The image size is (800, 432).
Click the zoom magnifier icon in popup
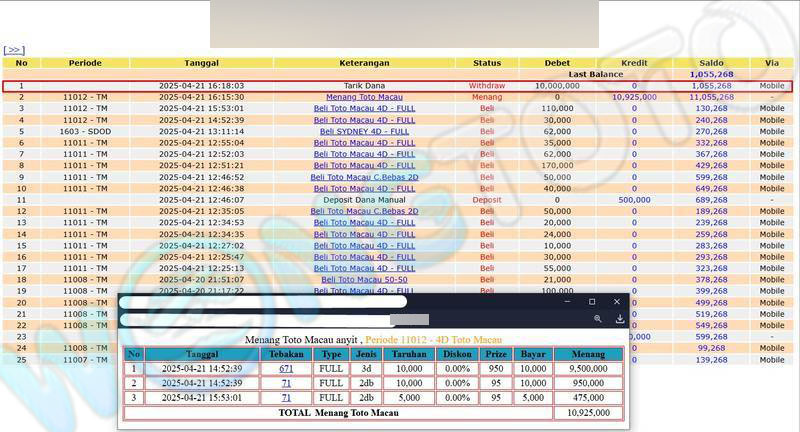pos(597,319)
